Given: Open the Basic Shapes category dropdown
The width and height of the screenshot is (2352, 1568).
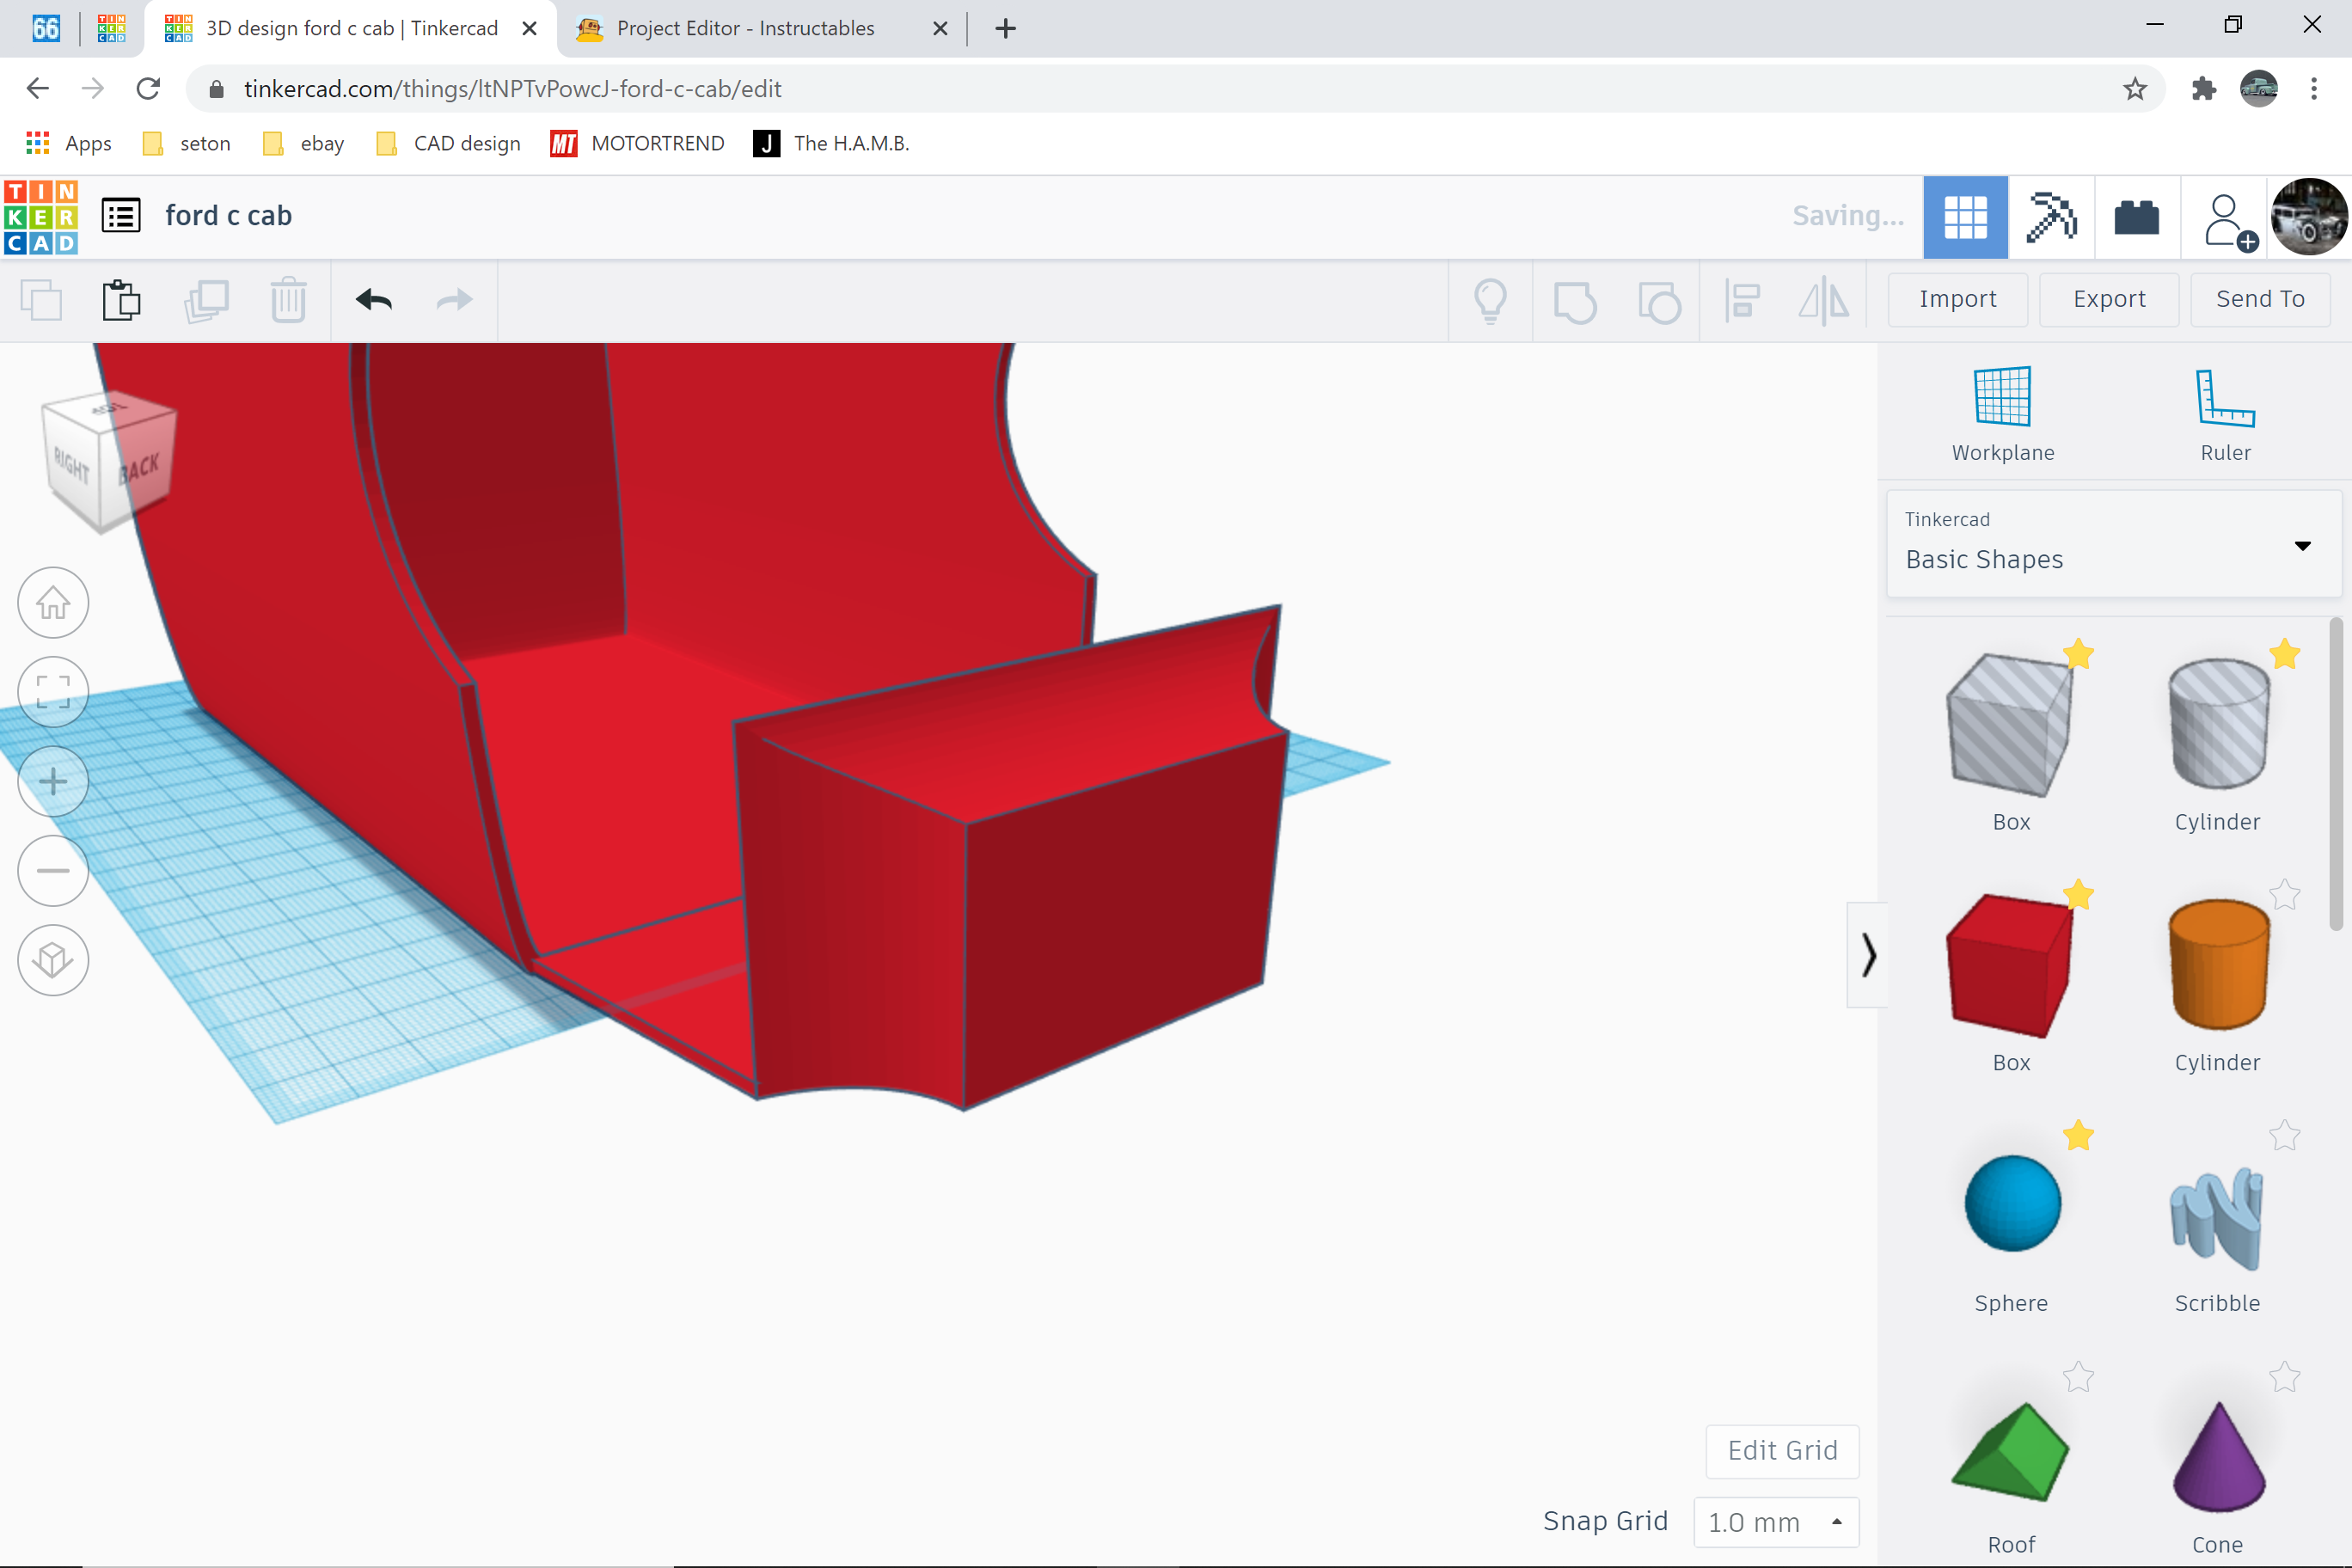Looking at the screenshot, I should (x=2113, y=544).
